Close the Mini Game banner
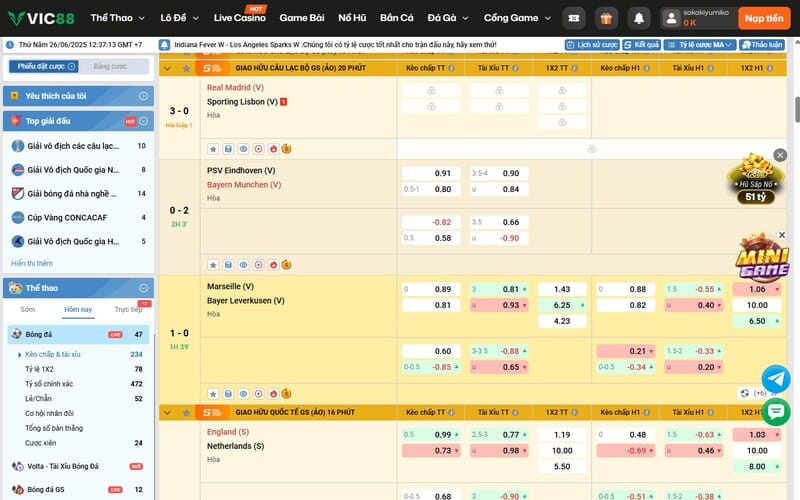This screenshot has width=800, height=500. 782,235
